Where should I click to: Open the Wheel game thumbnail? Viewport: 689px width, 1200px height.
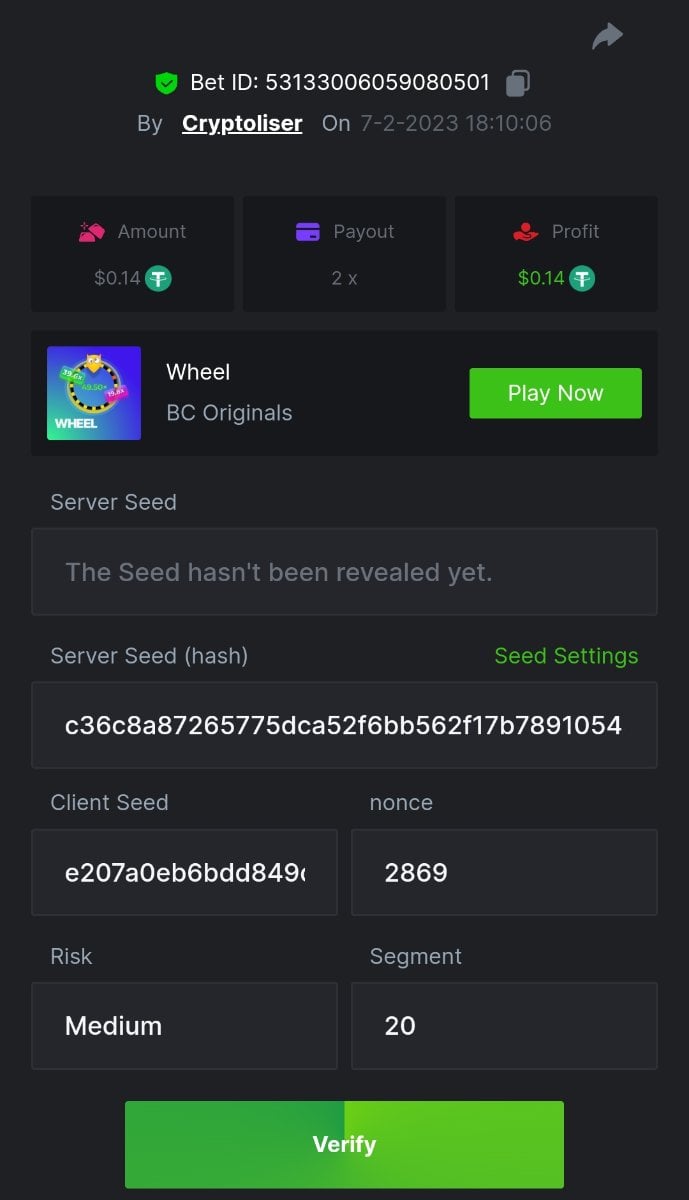pos(94,393)
